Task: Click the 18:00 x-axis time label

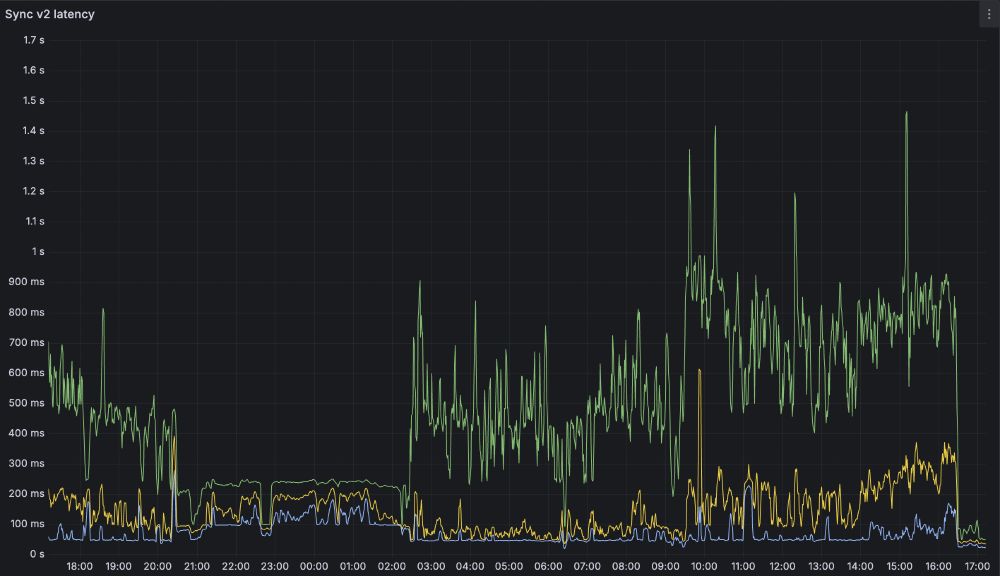Action: coord(80,566)
